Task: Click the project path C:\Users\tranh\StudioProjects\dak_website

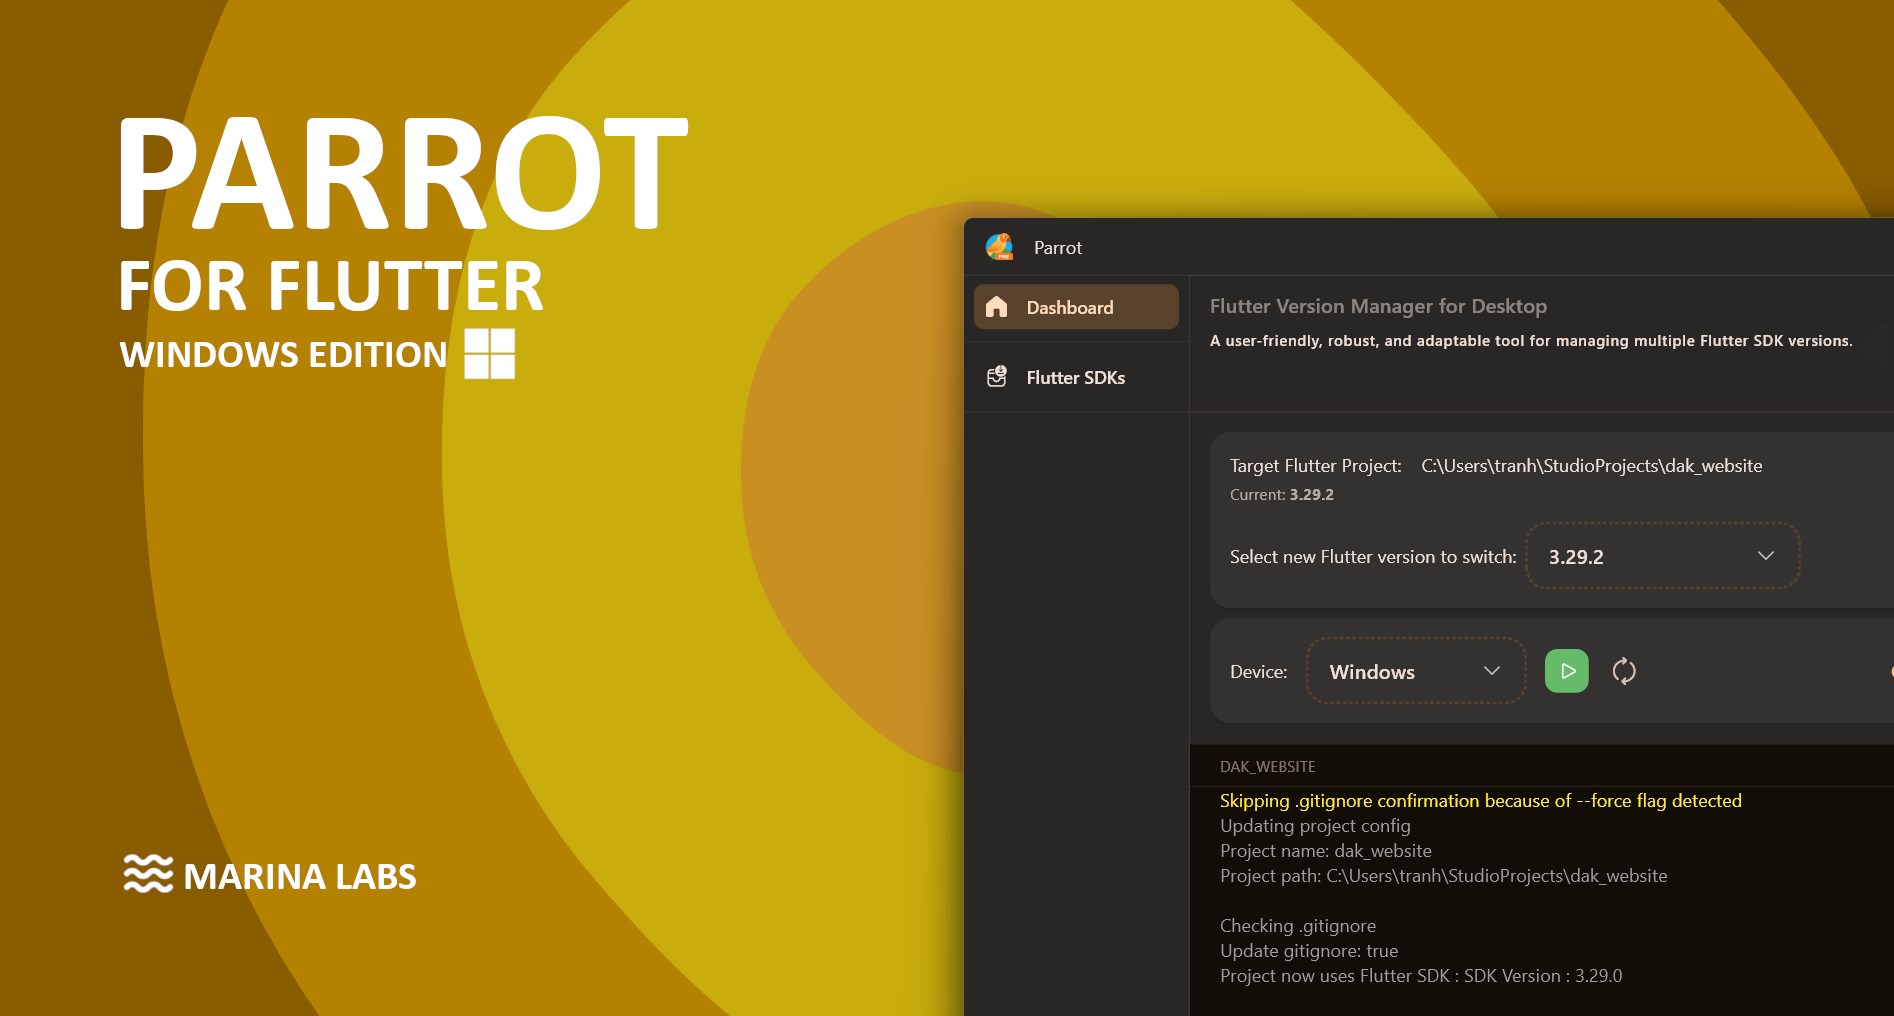Action: pos(1592,466)
